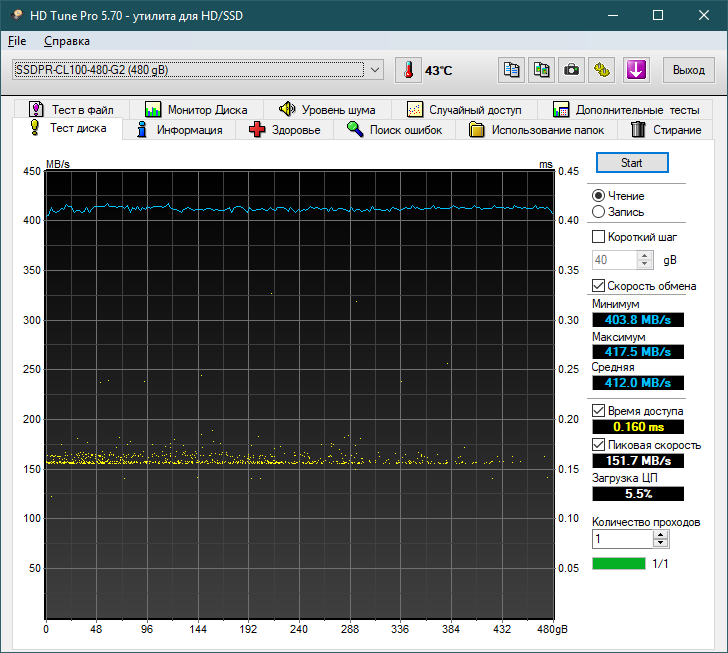Expand the SSDPR-CL100-480-G2 drive dropdown

pyautogui.click(x=375, y=70)
